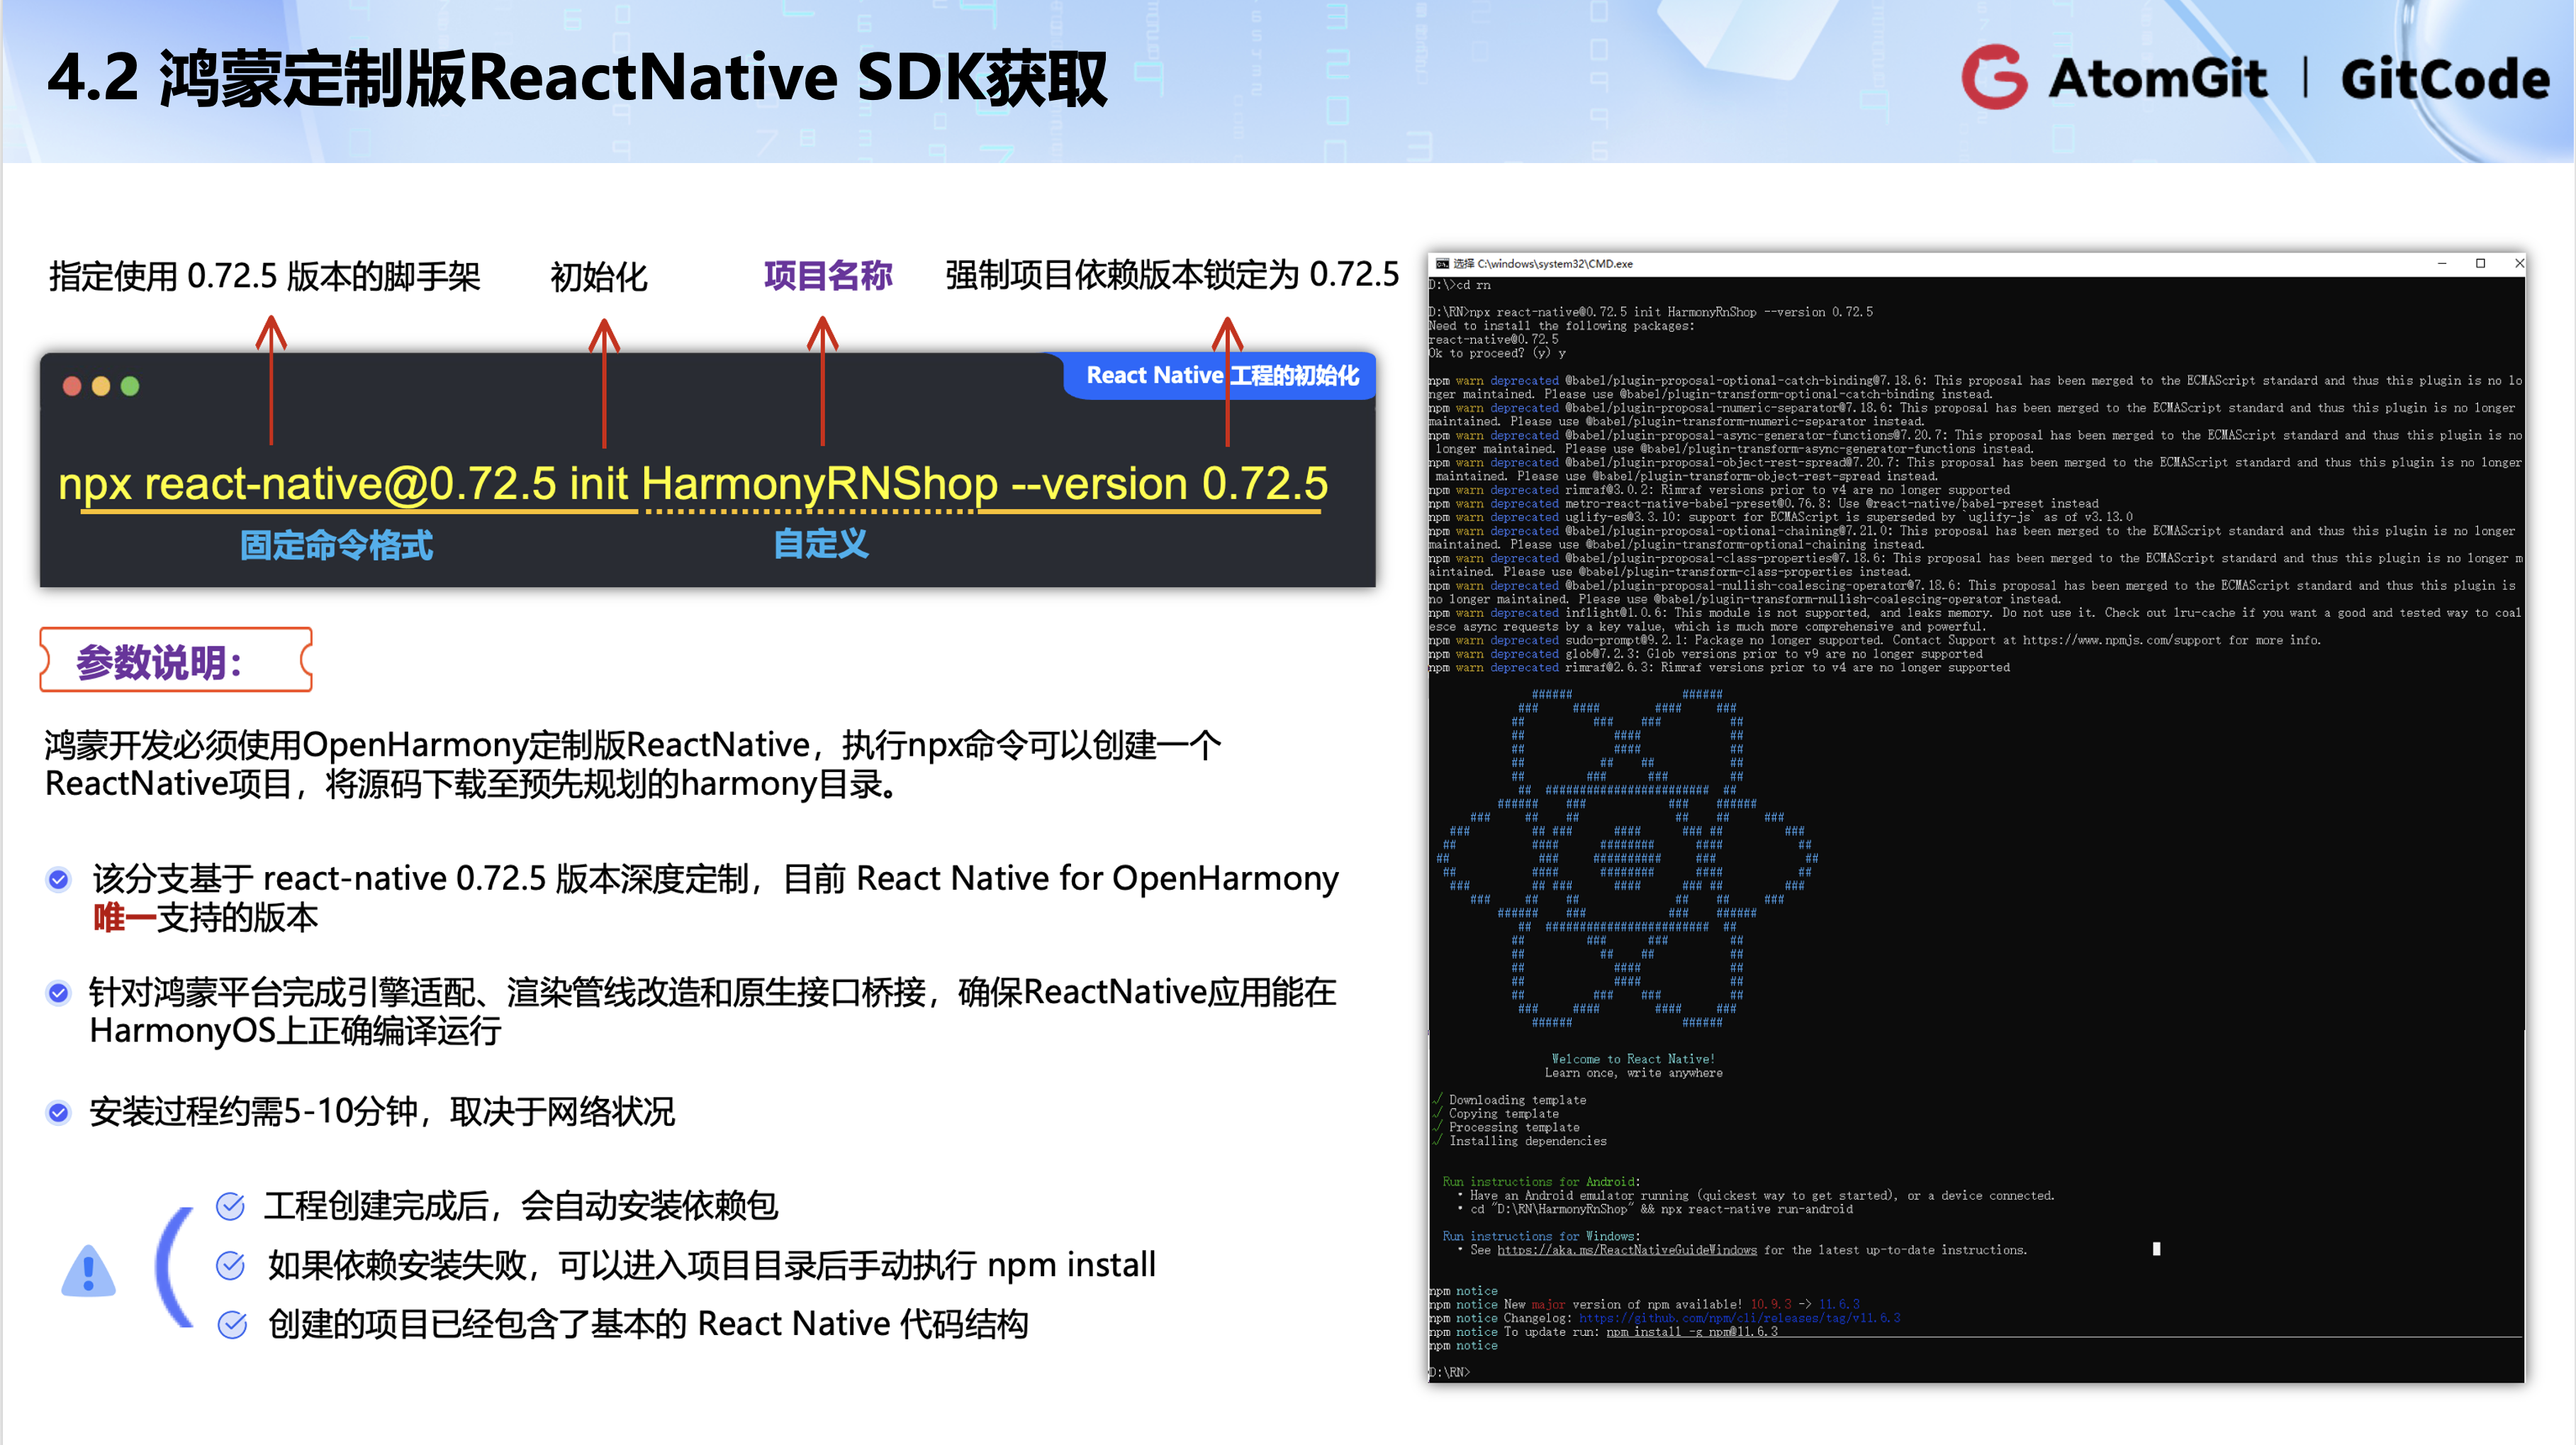The width and height of the screenshot is (2576, 1445).
Task: Click the AtomGit red G logo icon
Action: [x=1995, y=76]
